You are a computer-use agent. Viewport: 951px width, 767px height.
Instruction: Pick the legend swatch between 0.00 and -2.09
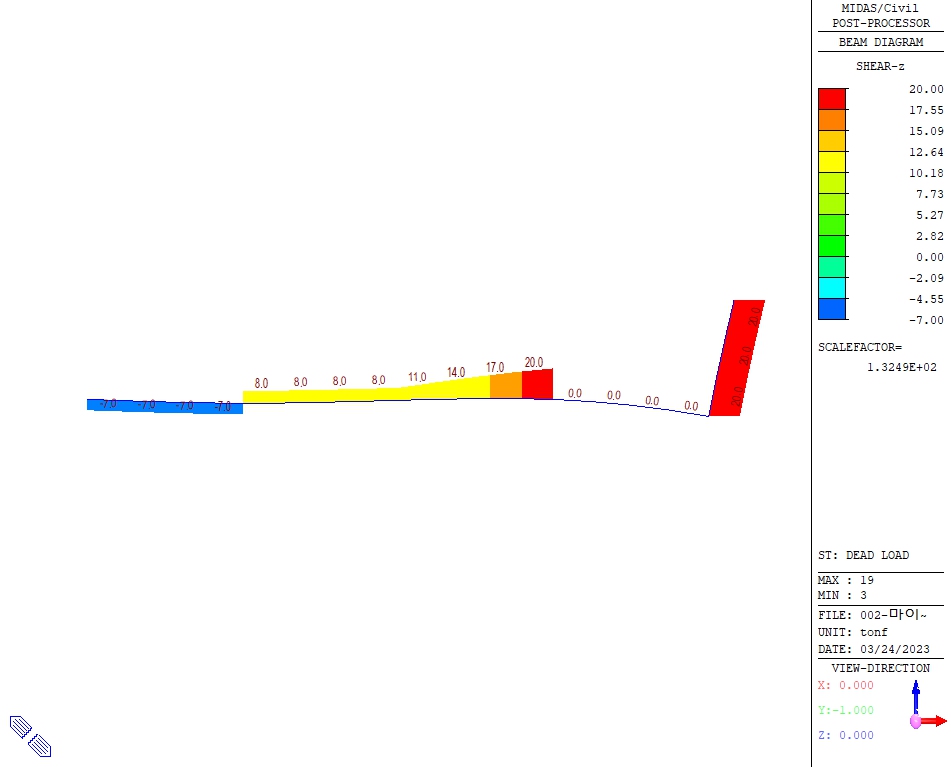(832, 267)
